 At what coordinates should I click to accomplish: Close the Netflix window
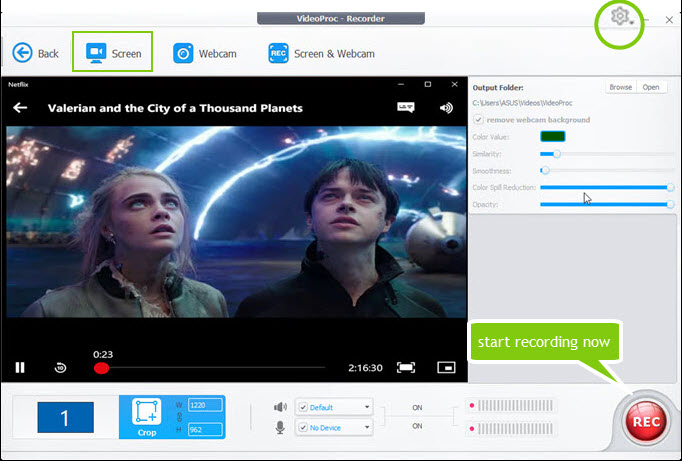(x=455, y=84)
